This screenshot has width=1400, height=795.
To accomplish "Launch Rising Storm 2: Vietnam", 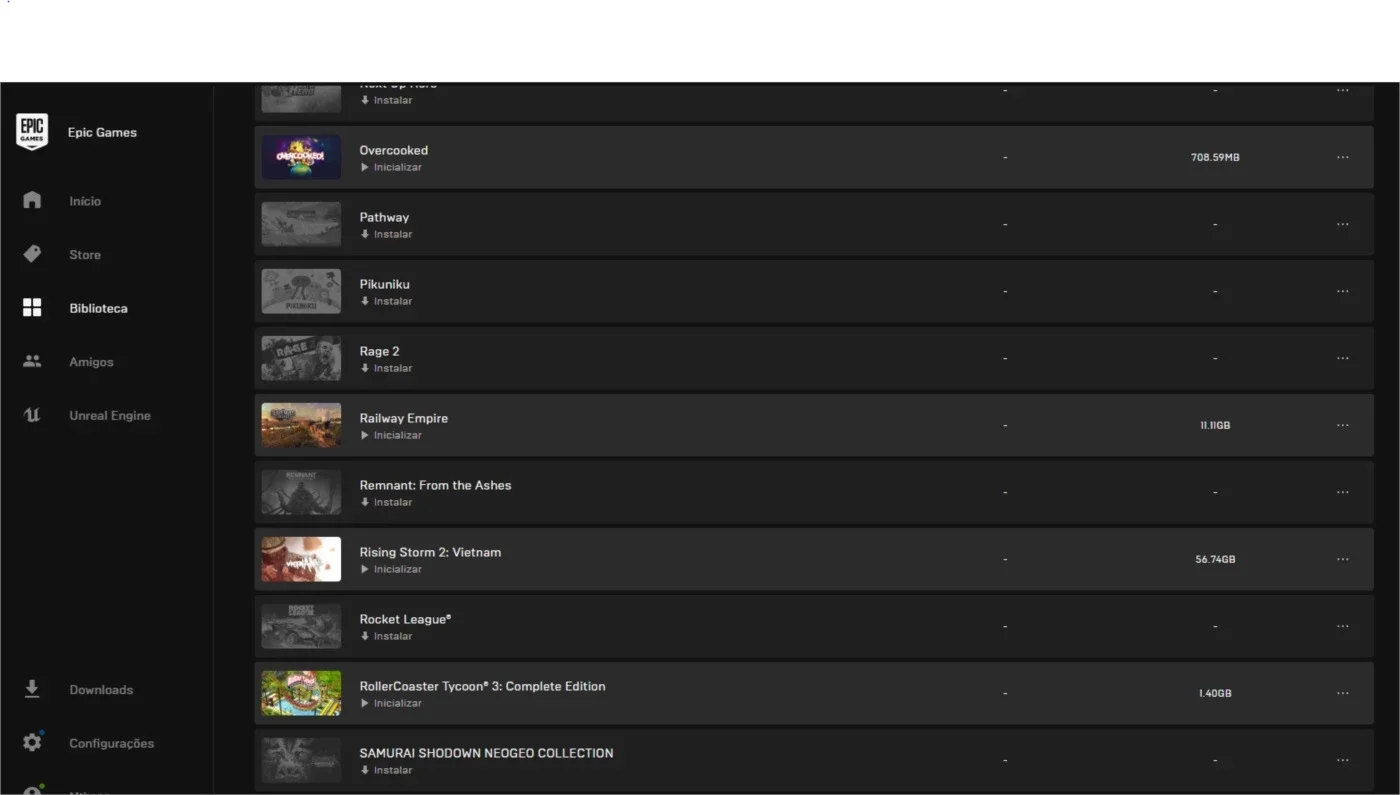I will pos(391,569).
